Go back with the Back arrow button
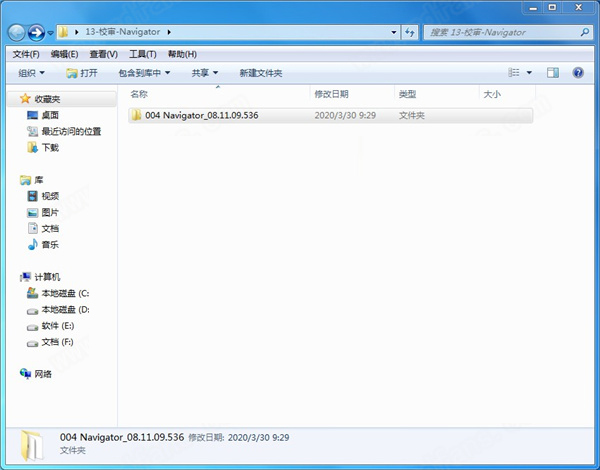 coord(16,33)
